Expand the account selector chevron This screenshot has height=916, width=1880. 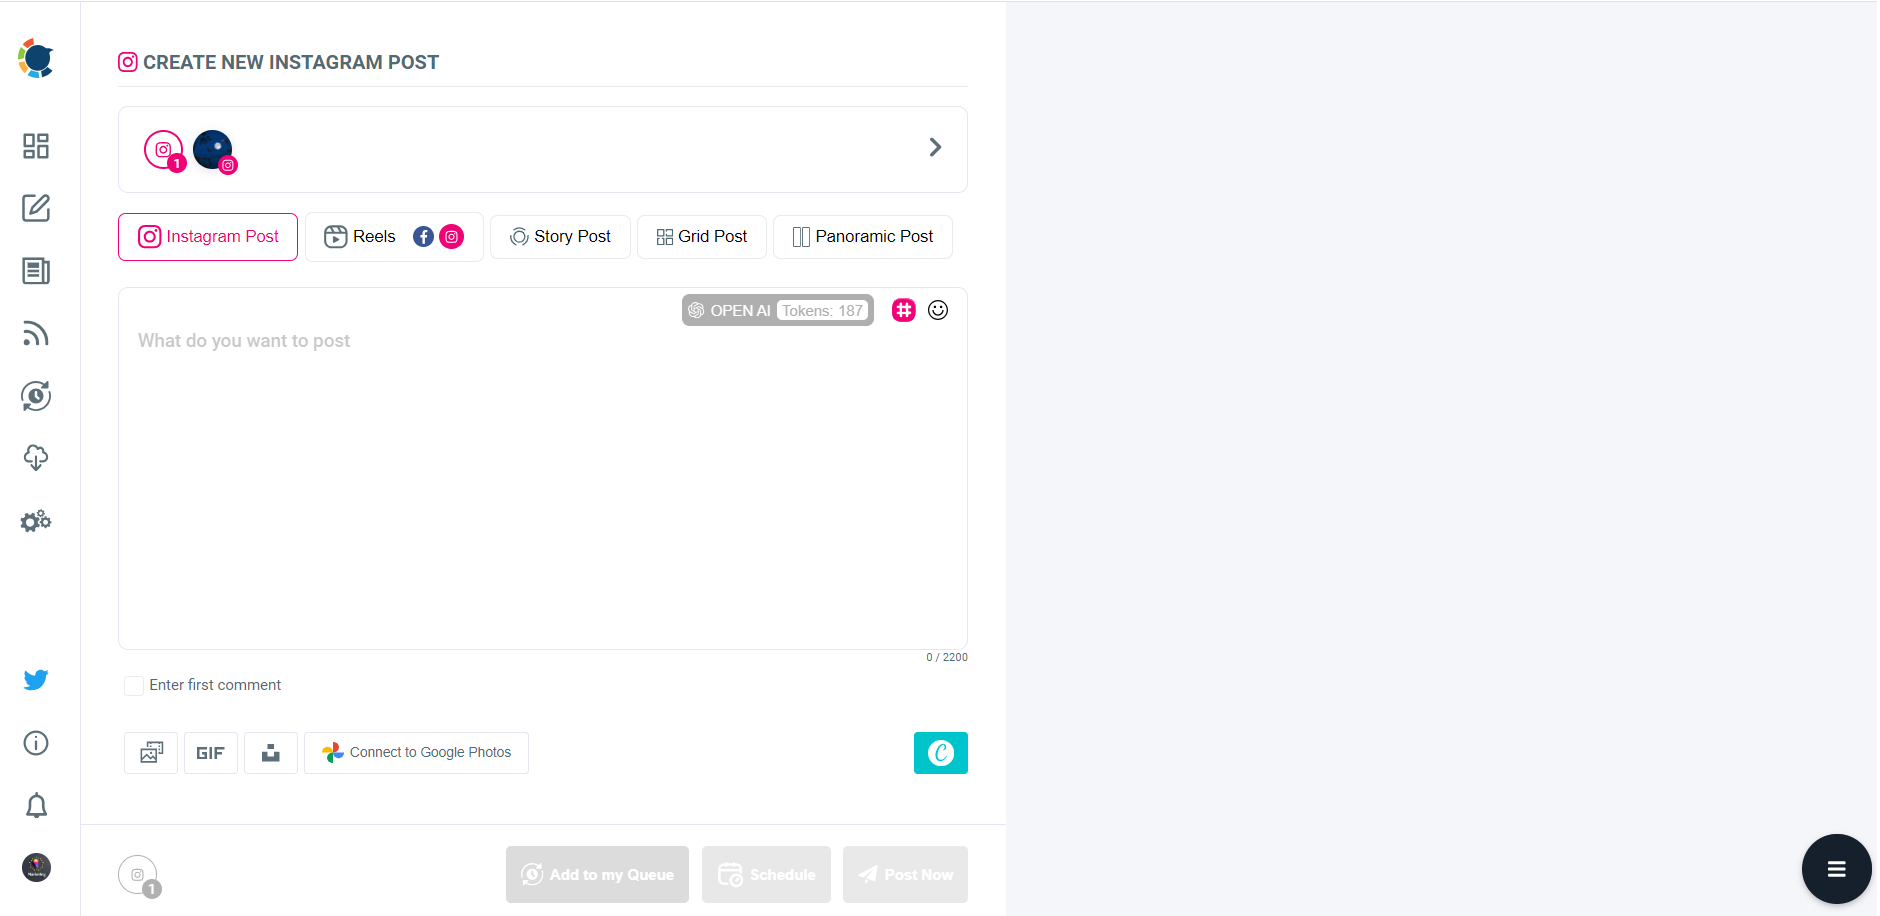tap(936, 147)
